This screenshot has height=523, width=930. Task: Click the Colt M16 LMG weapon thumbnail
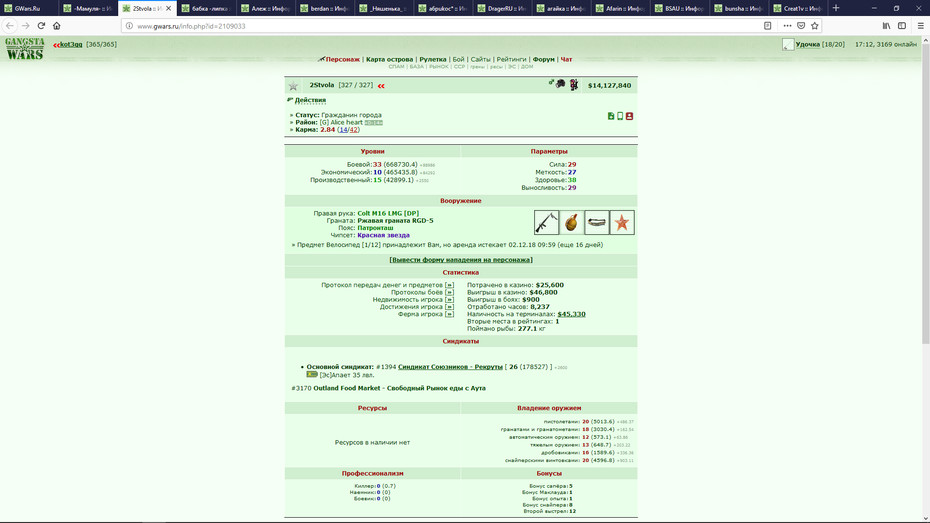tap(546, 222)
